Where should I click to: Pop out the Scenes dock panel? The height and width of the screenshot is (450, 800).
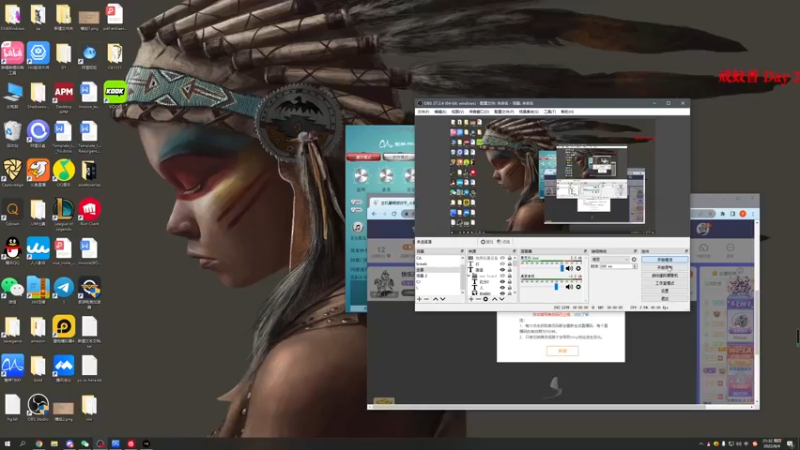(462, 251)
